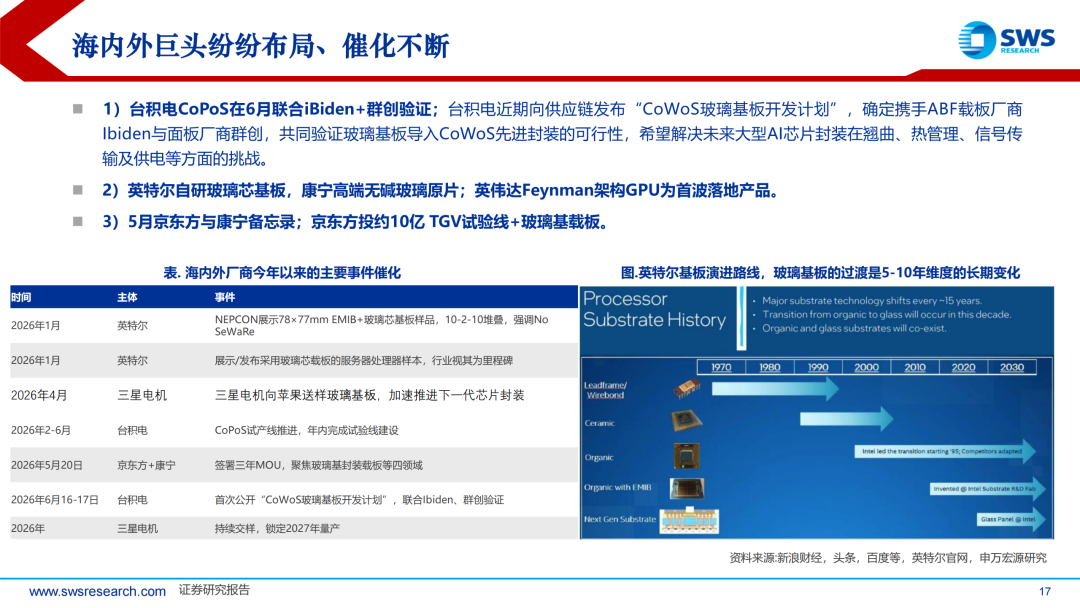Click the 签署三年MOU event cell
The image size is (1080, 608).
coord(318,465)
